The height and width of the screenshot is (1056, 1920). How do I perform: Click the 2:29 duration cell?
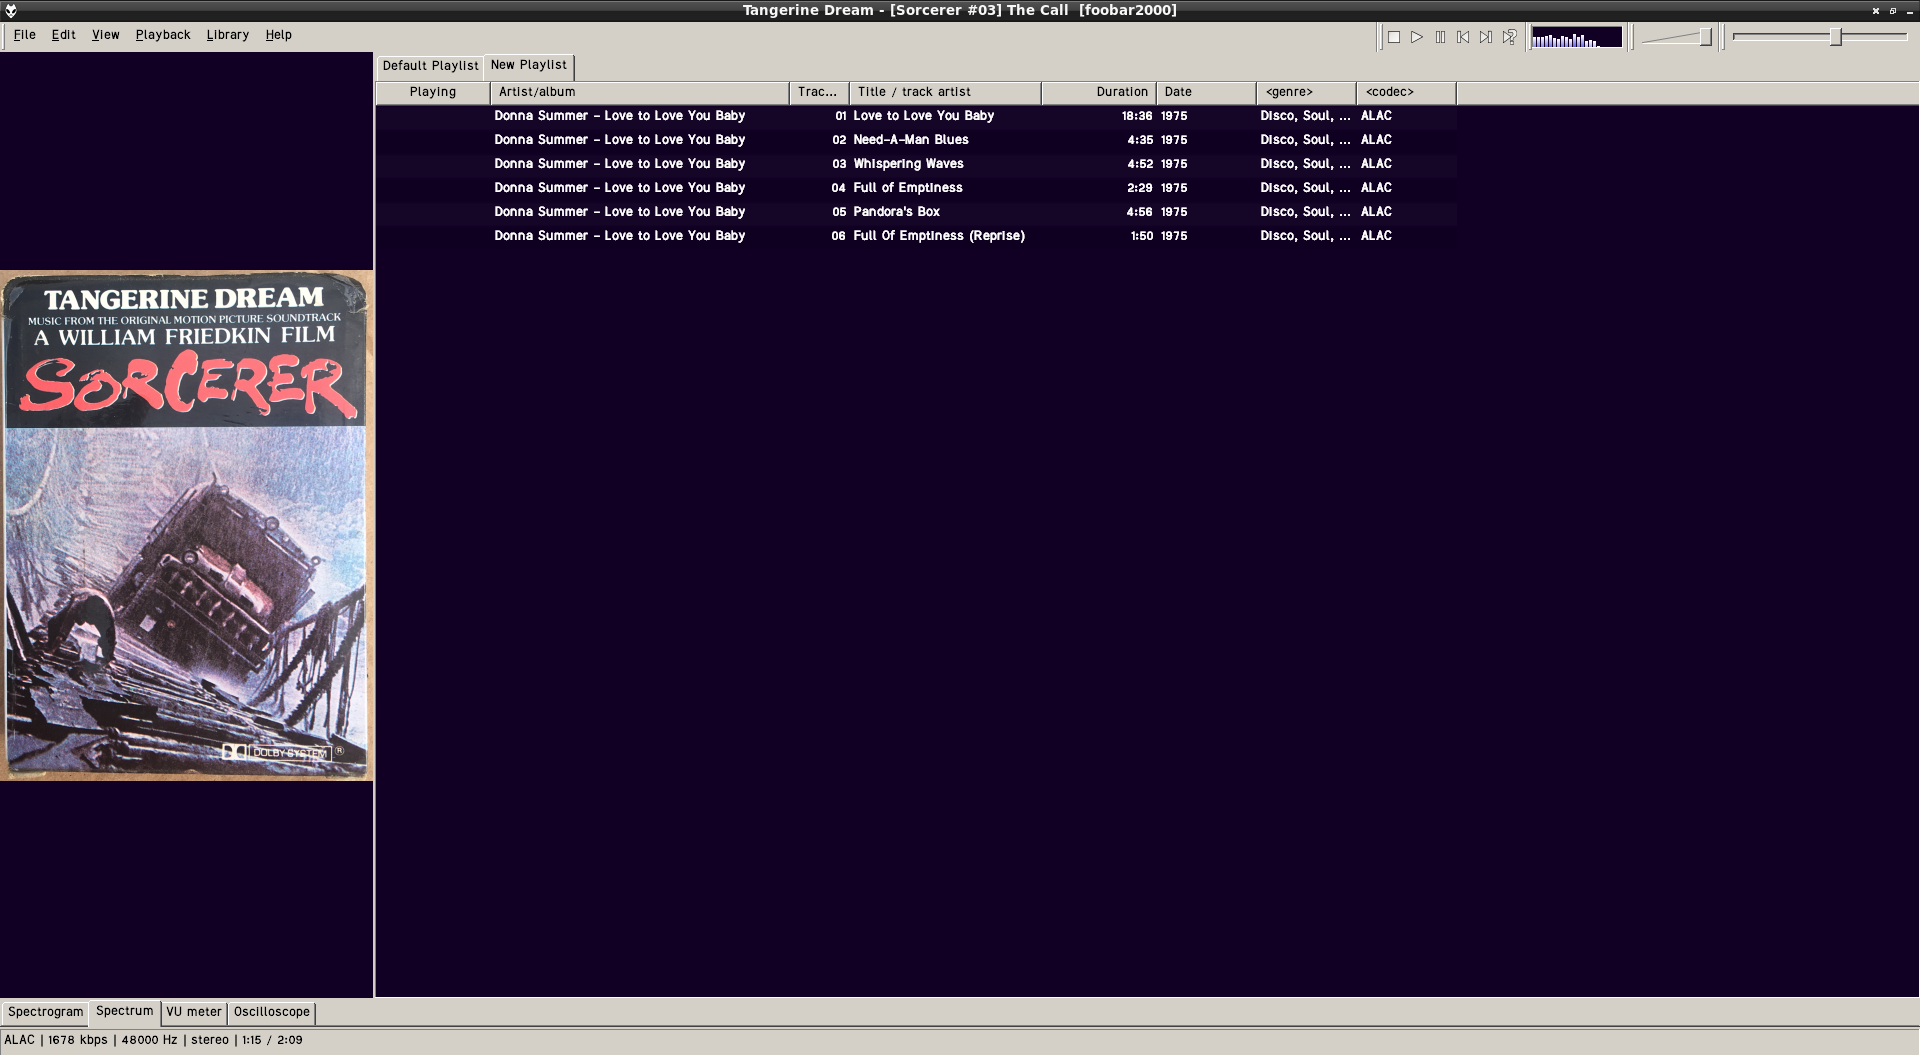coord(1140,188)
